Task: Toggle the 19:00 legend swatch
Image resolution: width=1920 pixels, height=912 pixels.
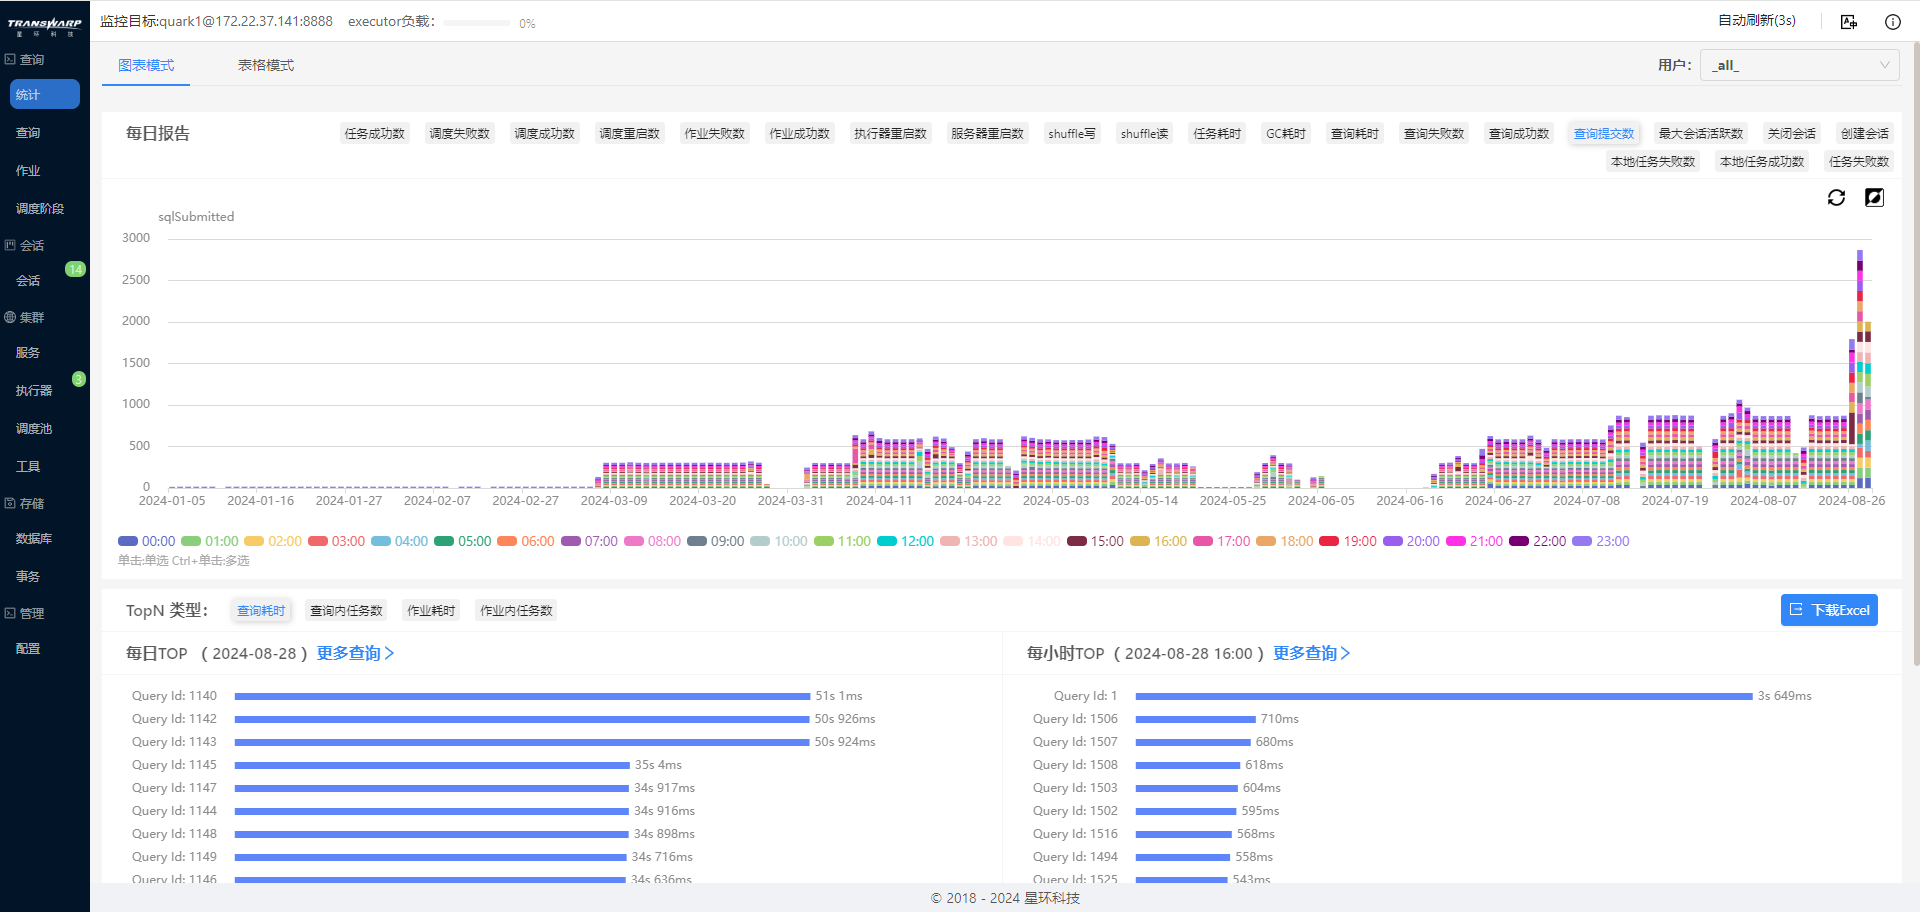Action: [x=1329, y=541]
